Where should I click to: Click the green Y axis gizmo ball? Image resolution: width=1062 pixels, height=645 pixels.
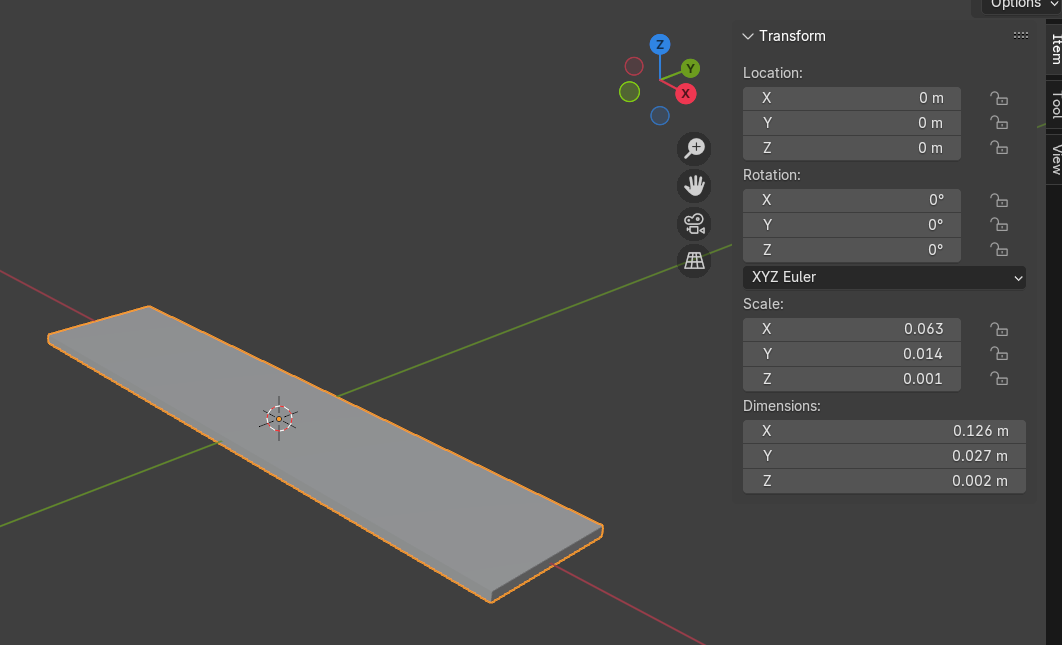click(690, 69)
